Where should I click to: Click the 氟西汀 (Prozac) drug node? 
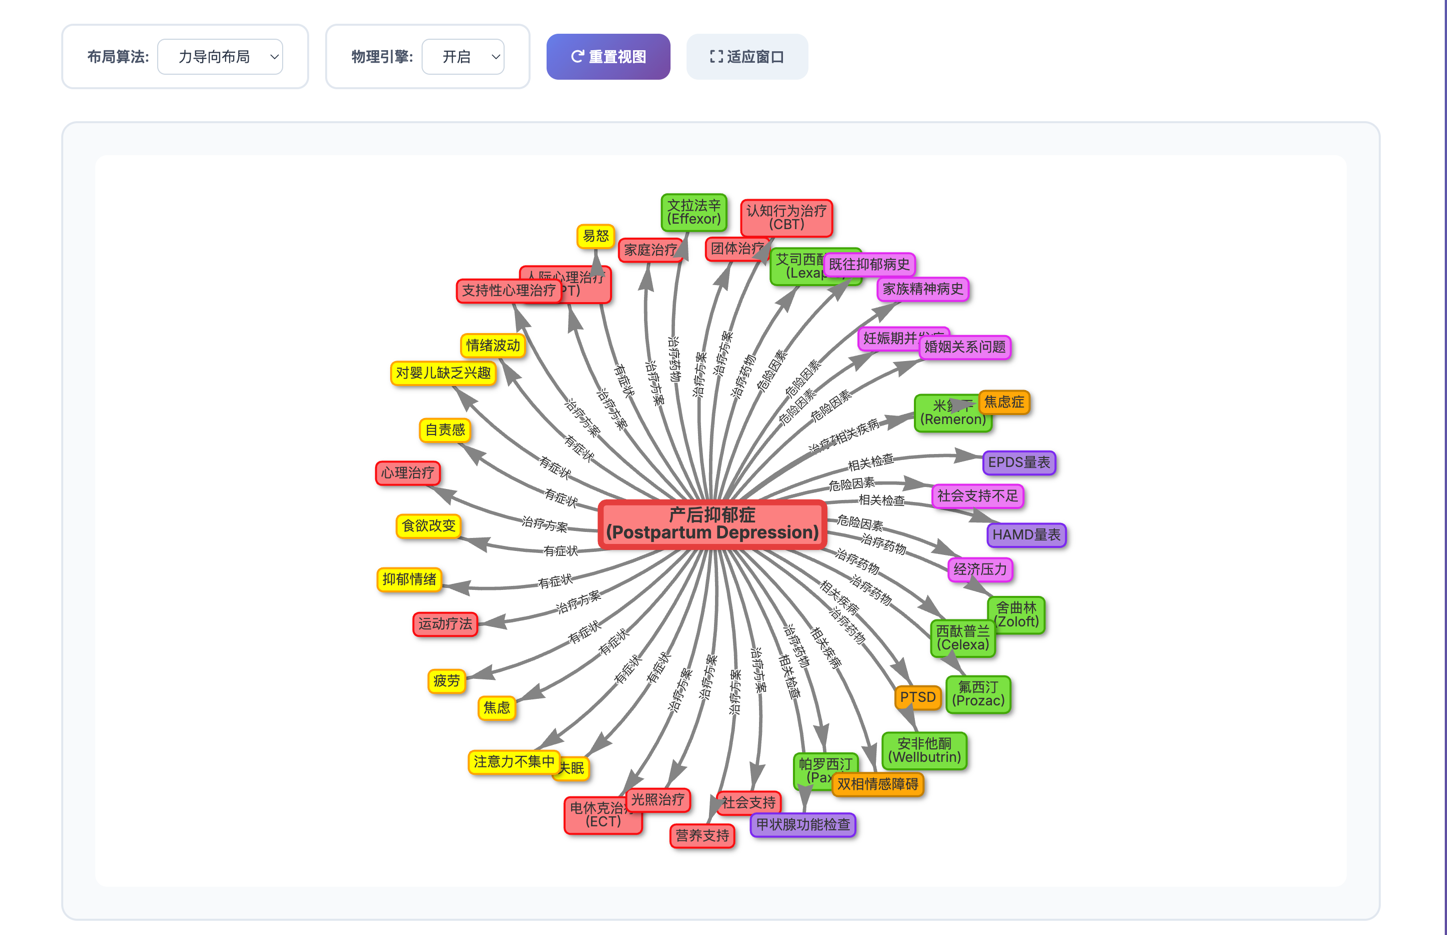pyautogui.click(x=978, y=694)
